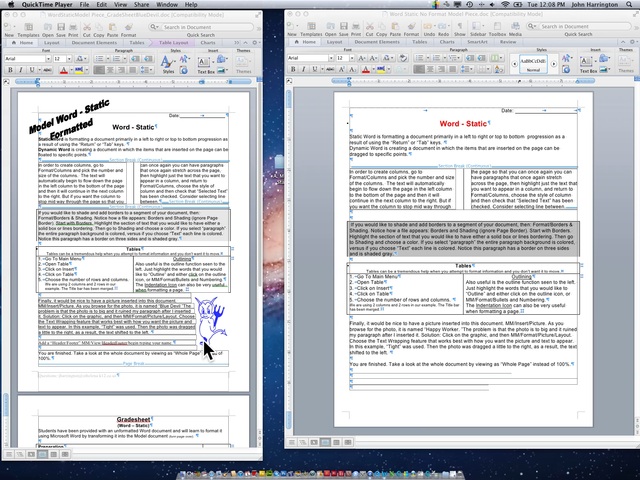Viewport: 640px width, 480px height.
Task: Open font size dropdown in right Word window
Action: [x=352, y=58]
